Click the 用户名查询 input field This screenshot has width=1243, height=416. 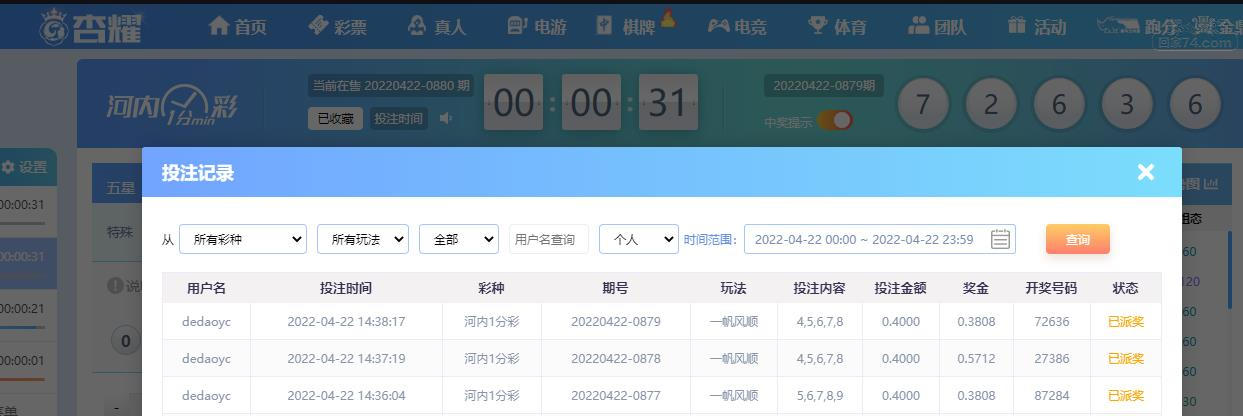pyautogui.click(x=549, y=239)
